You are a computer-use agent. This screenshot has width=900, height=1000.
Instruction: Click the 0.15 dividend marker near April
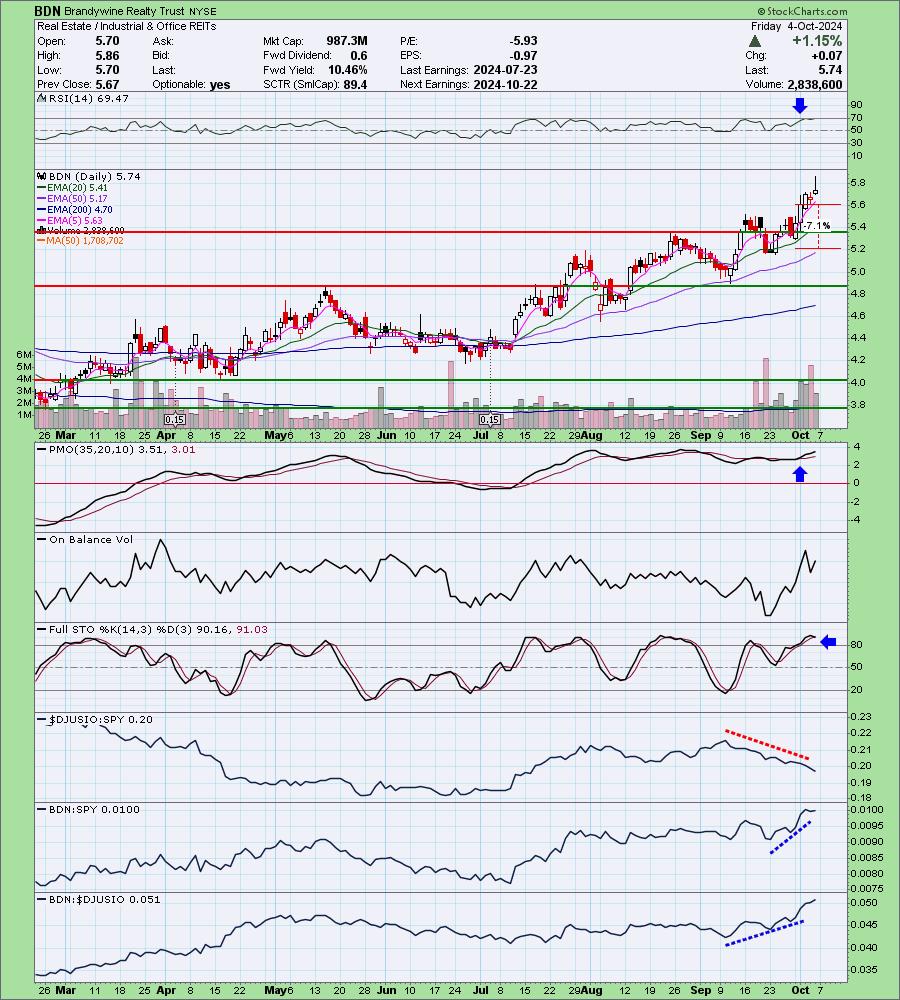[175, 420]
